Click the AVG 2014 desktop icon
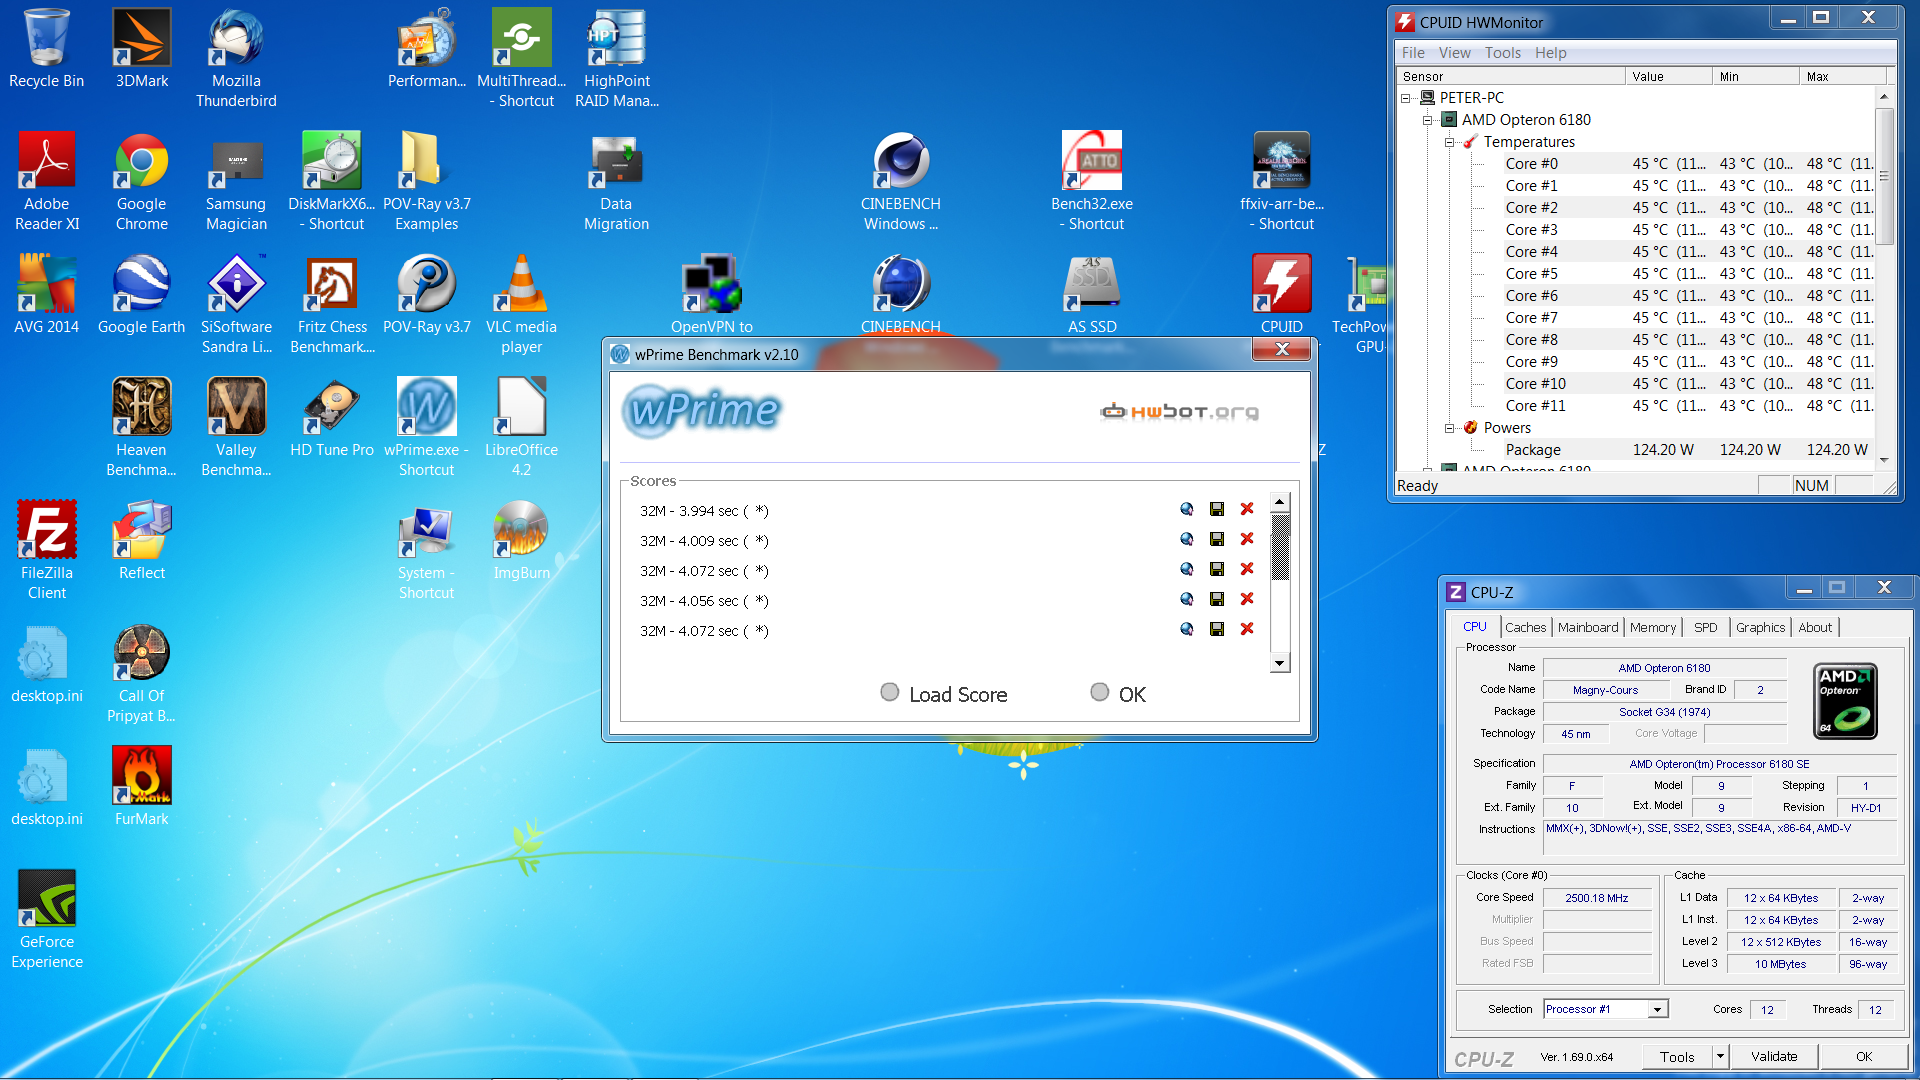Image resolution: width=1920 pixels, height=1080 pixels. (47, 294)
